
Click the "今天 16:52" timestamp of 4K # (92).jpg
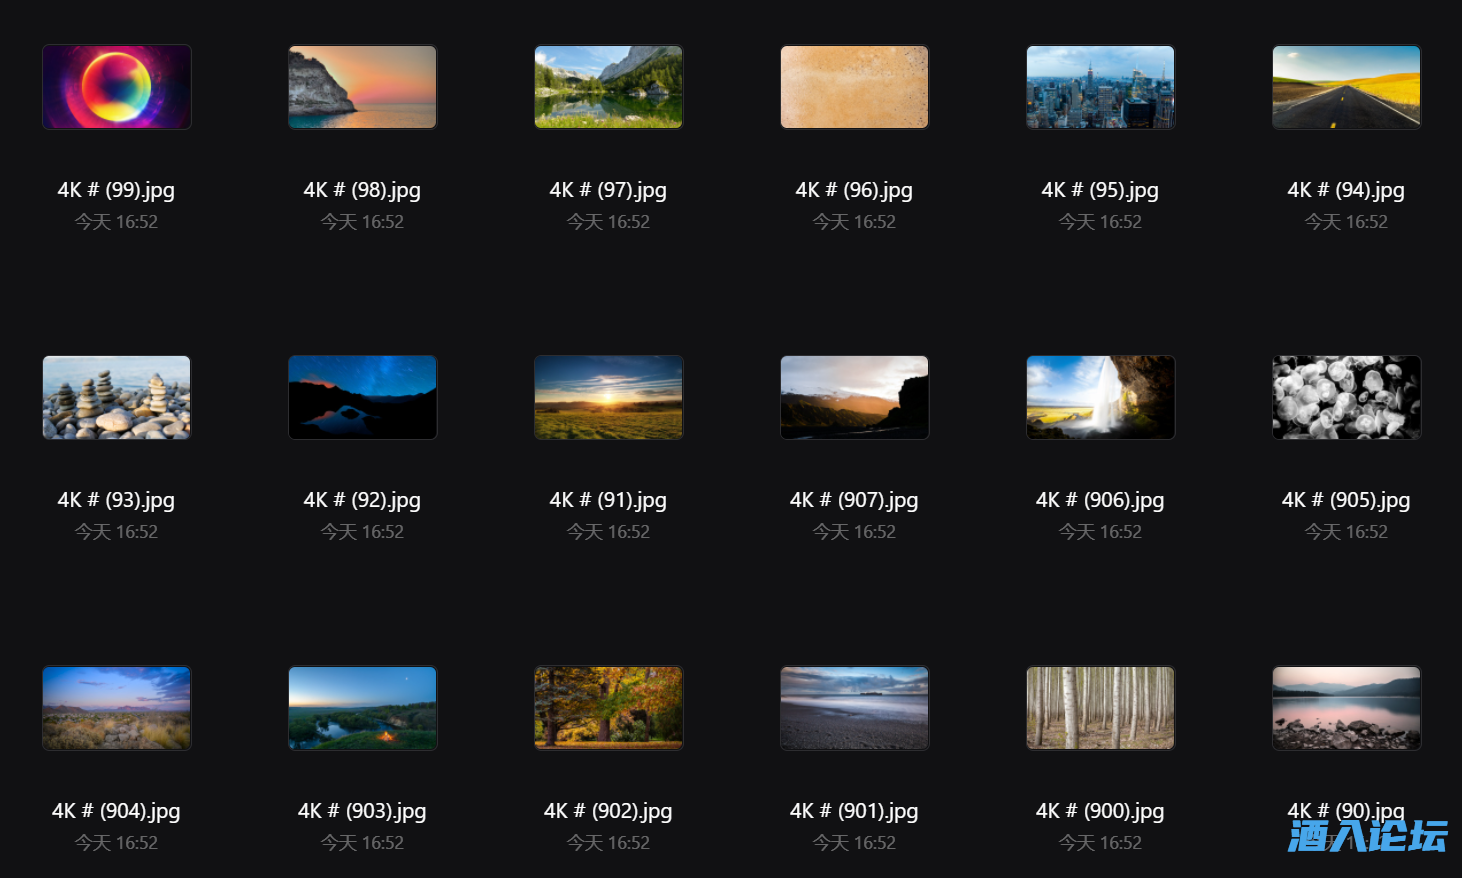pyautogui.click(x=362, y=532)
